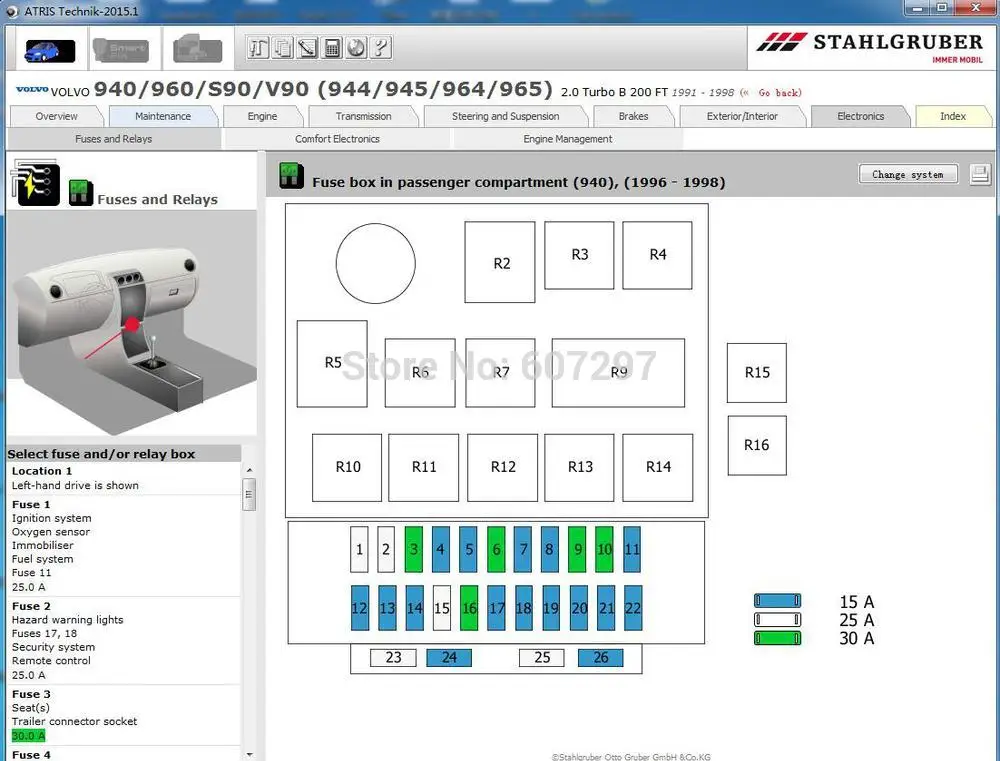Open the Overview tab
The image size is (1000, 761).
coord(56,116)
